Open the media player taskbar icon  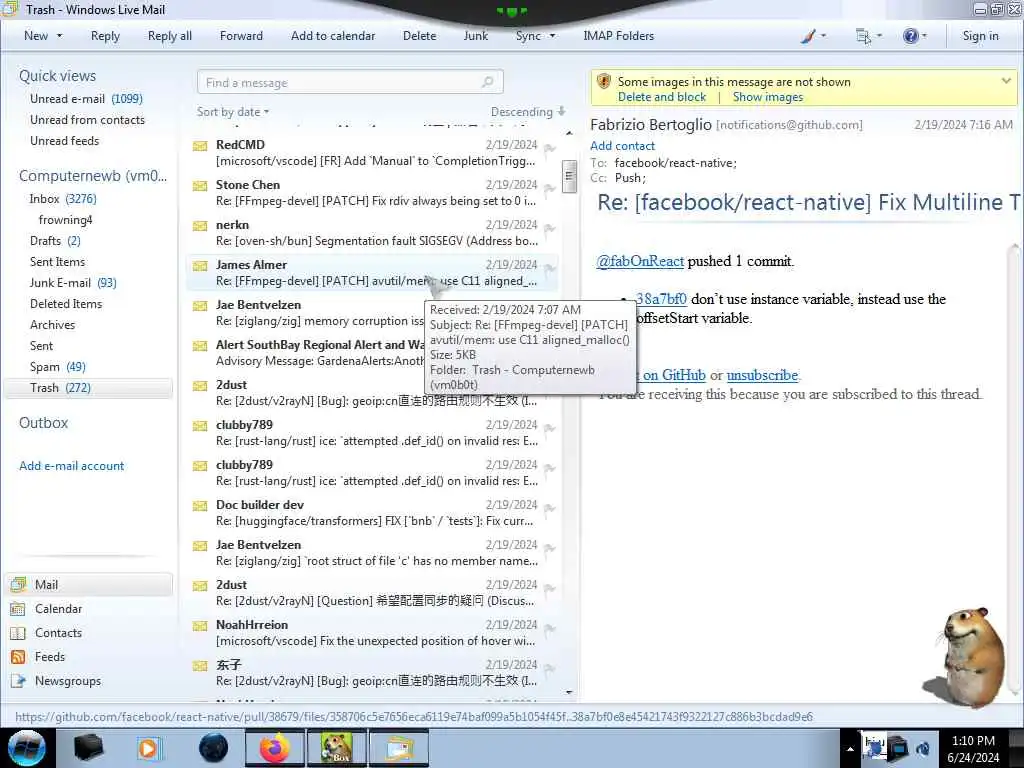point(149,748)
